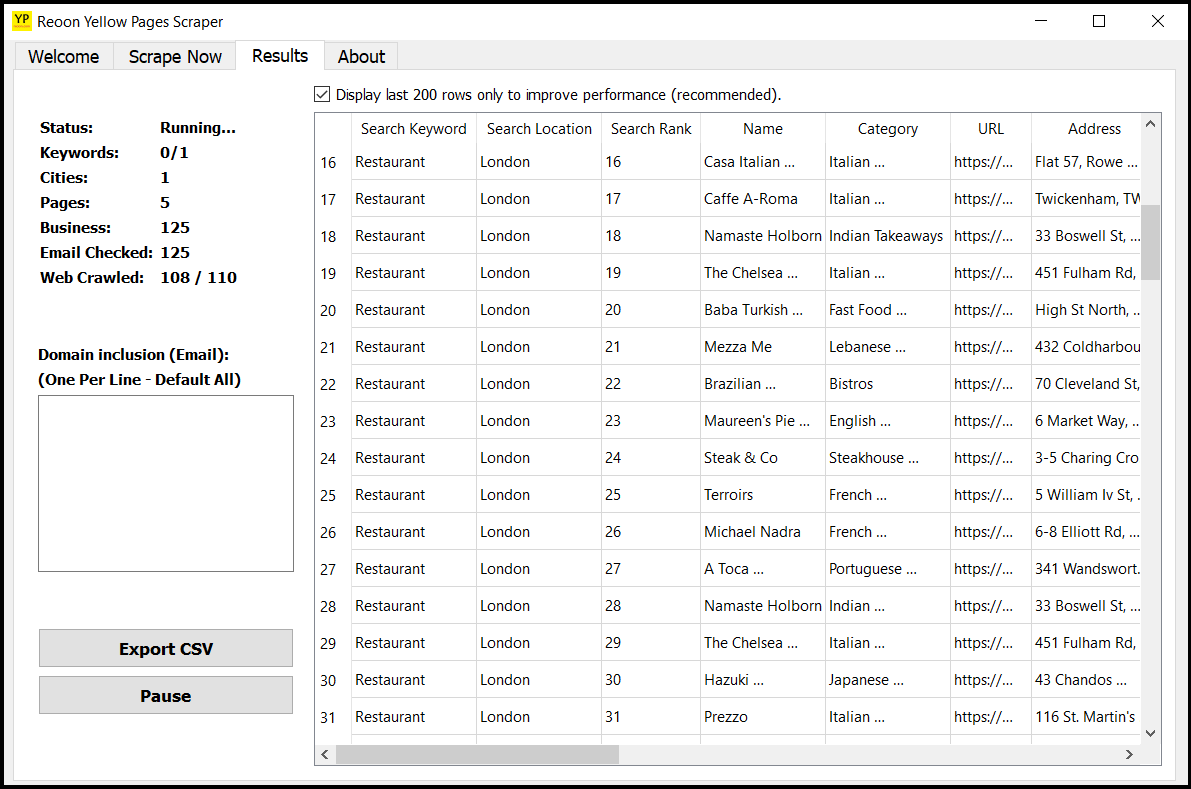Image resolution: width=1191 pixels, height=789 pixels.
Task: Click the Search Keyword column header
Action: click(x=414, y=128)
